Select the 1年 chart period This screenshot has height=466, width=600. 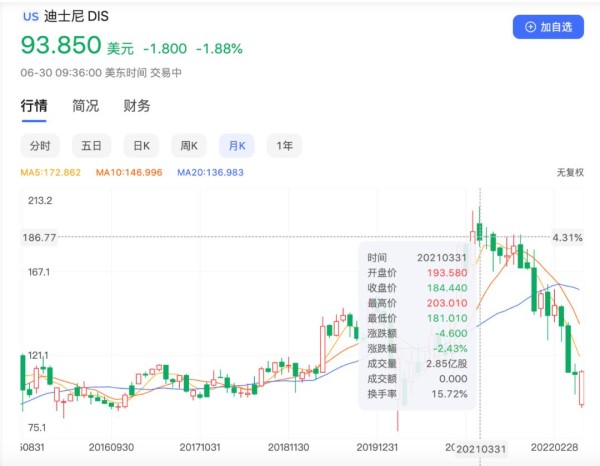[x=284, y=146]
